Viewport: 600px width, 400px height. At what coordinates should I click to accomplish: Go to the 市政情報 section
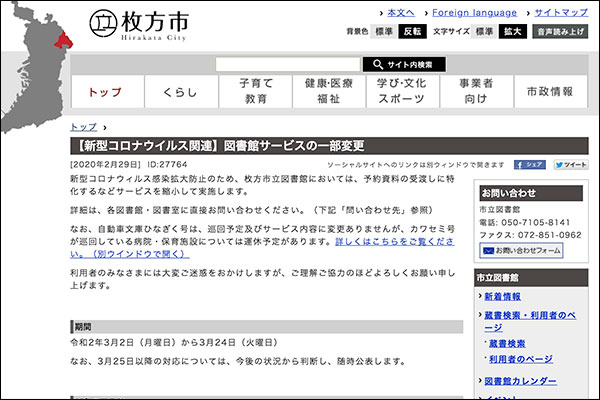[550, 92]
